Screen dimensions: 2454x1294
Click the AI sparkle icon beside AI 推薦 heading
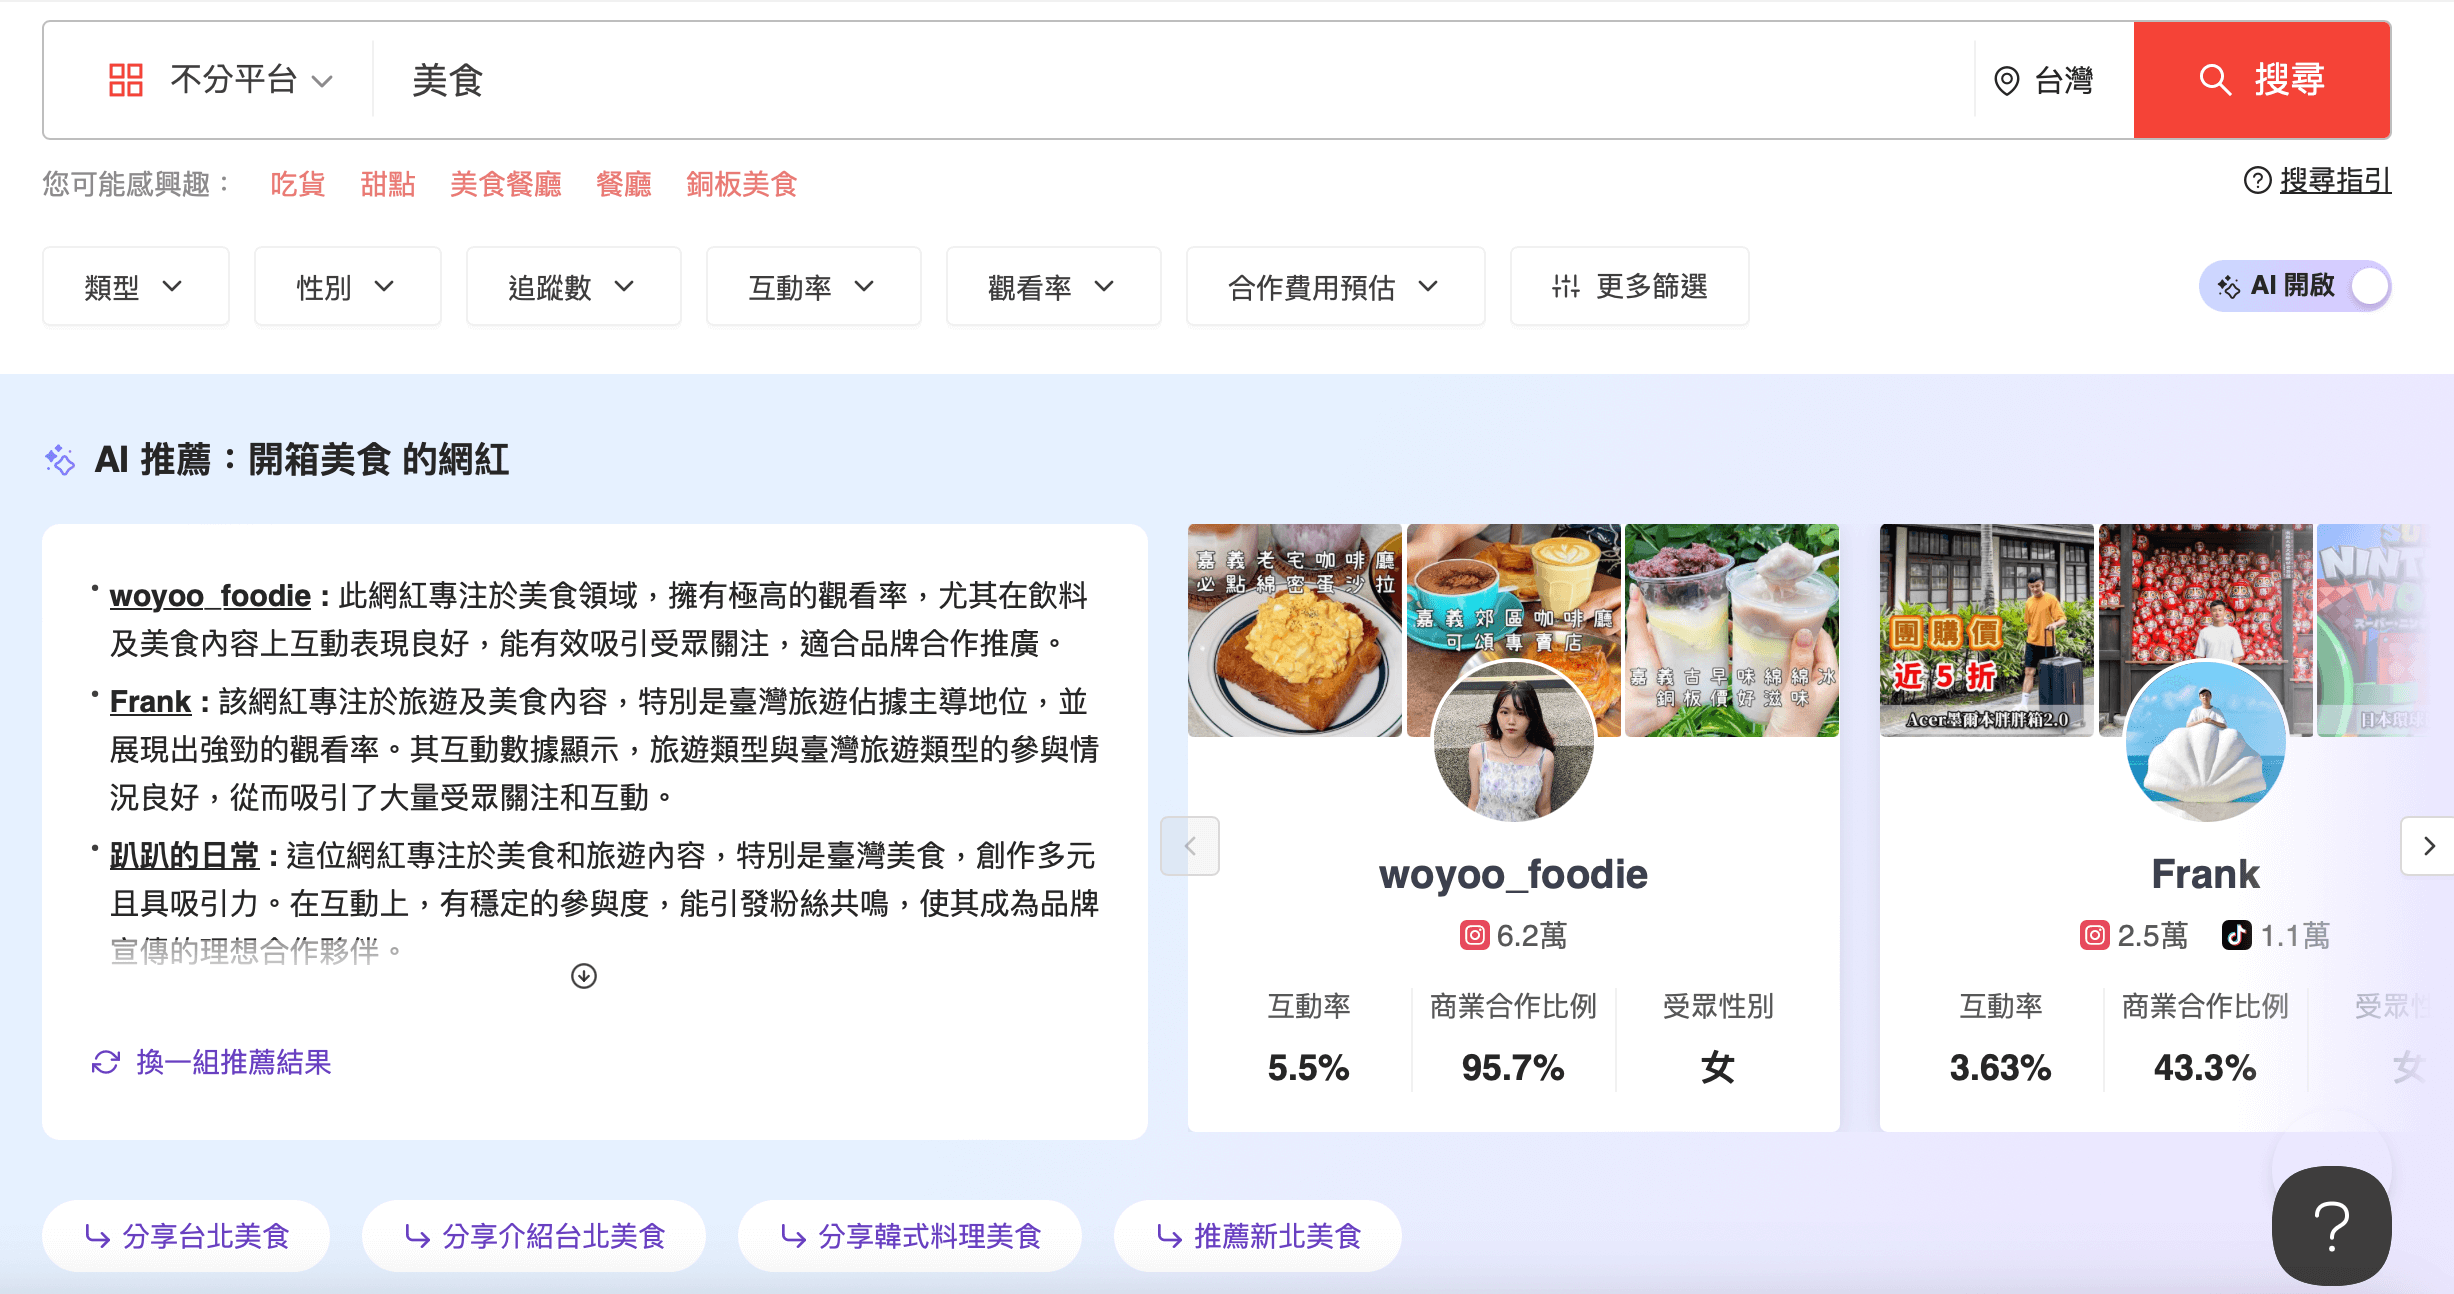coord(60,460)
